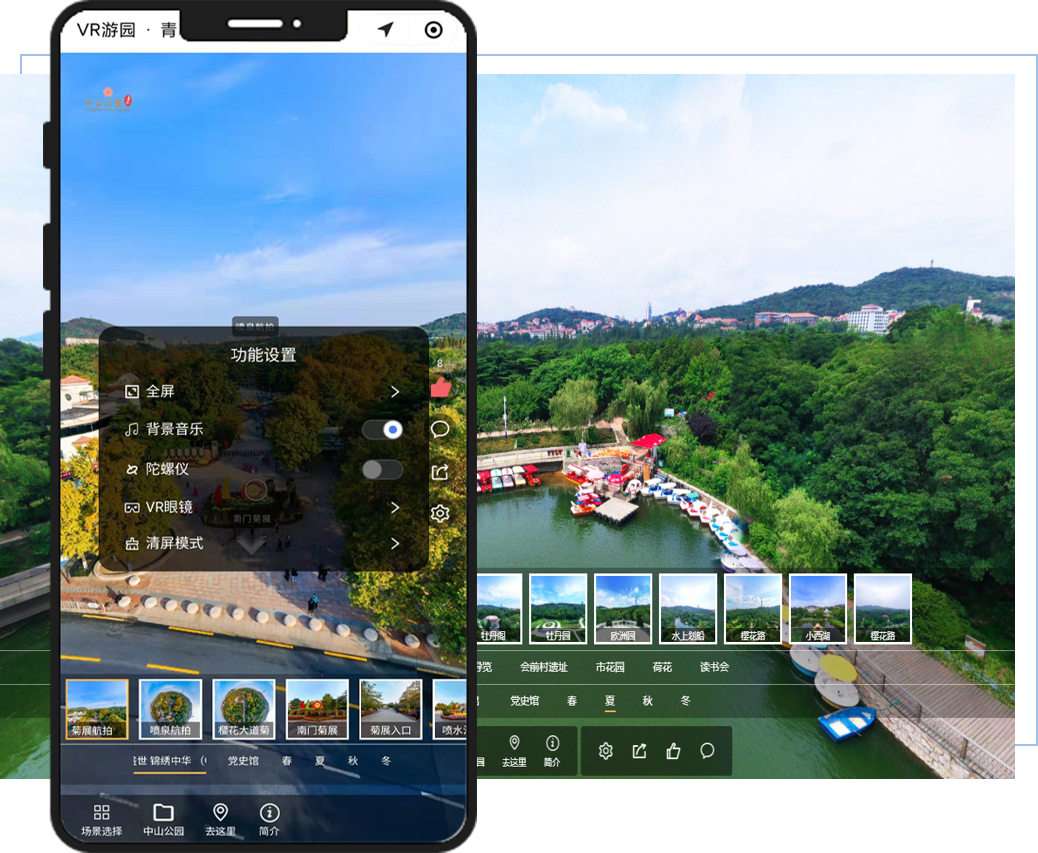The image size is (1038, 853).
Task: Expand the 清屏模式 clear-screen mode arrow
Action: 395,544
